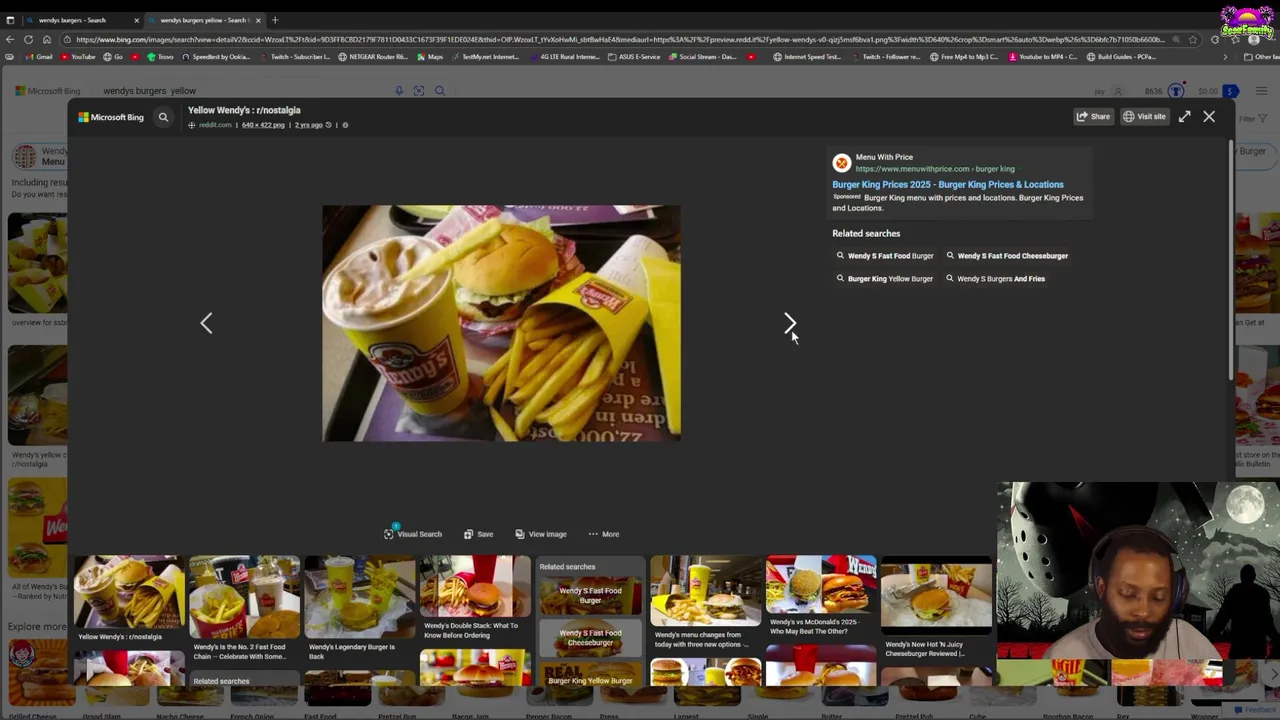This screenshot has height=720, width=1280.
Task: Open the Bing hamburger menu
Action: click(x=1261, y=91)
